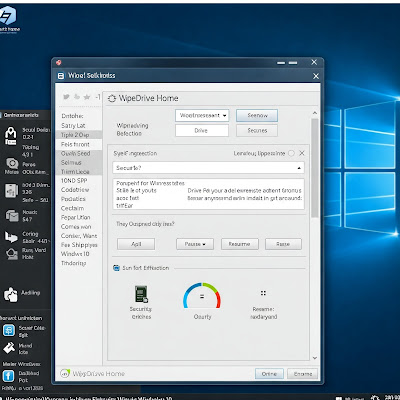This screenshot has height=400, width=400.
Task: Select 'Pcoduties' in the sidebar list
Action: (x=73, y=199)
